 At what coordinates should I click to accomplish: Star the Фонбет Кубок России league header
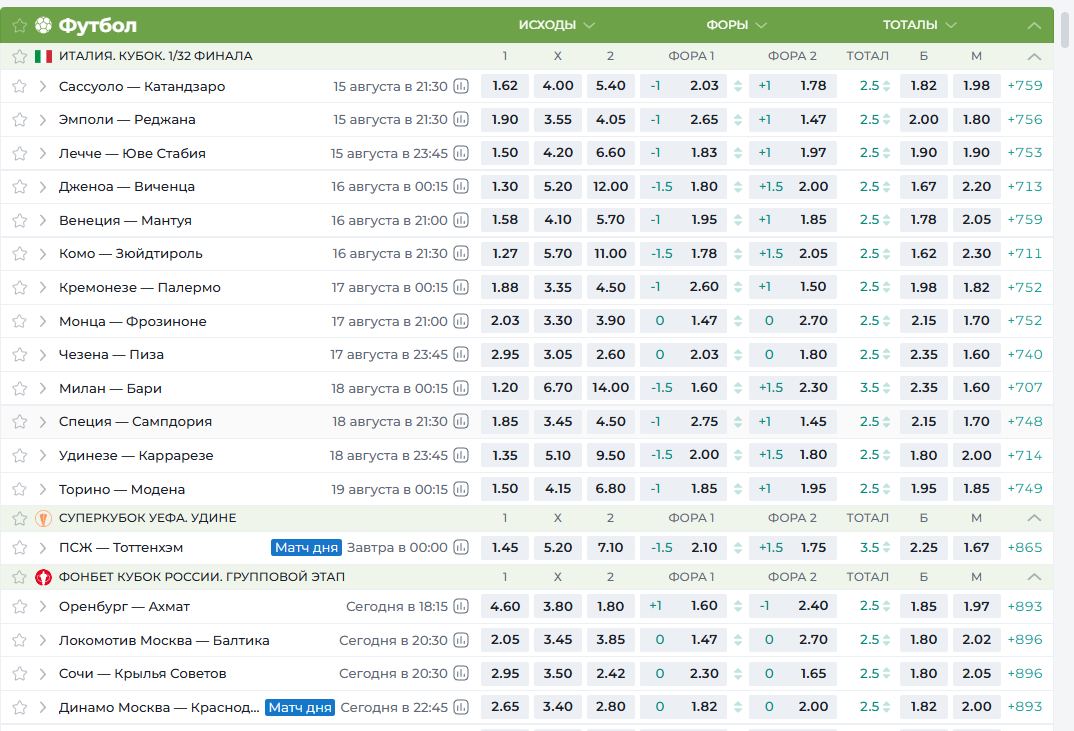(x=19, y=577)
